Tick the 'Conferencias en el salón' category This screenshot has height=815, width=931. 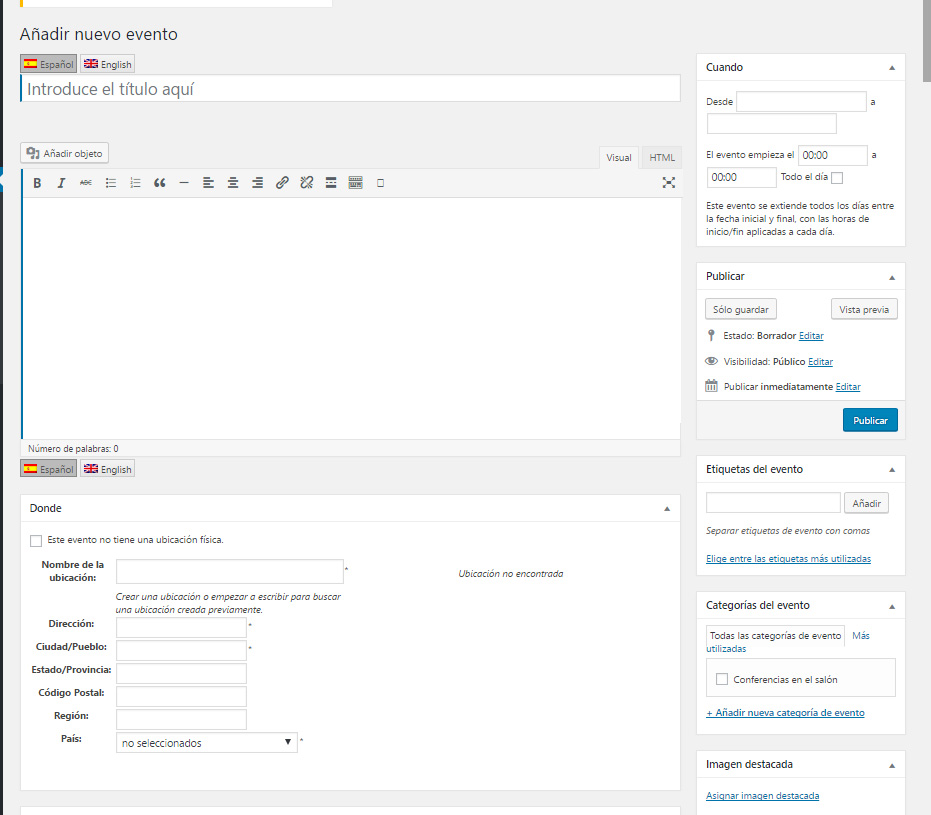(722, 680)
